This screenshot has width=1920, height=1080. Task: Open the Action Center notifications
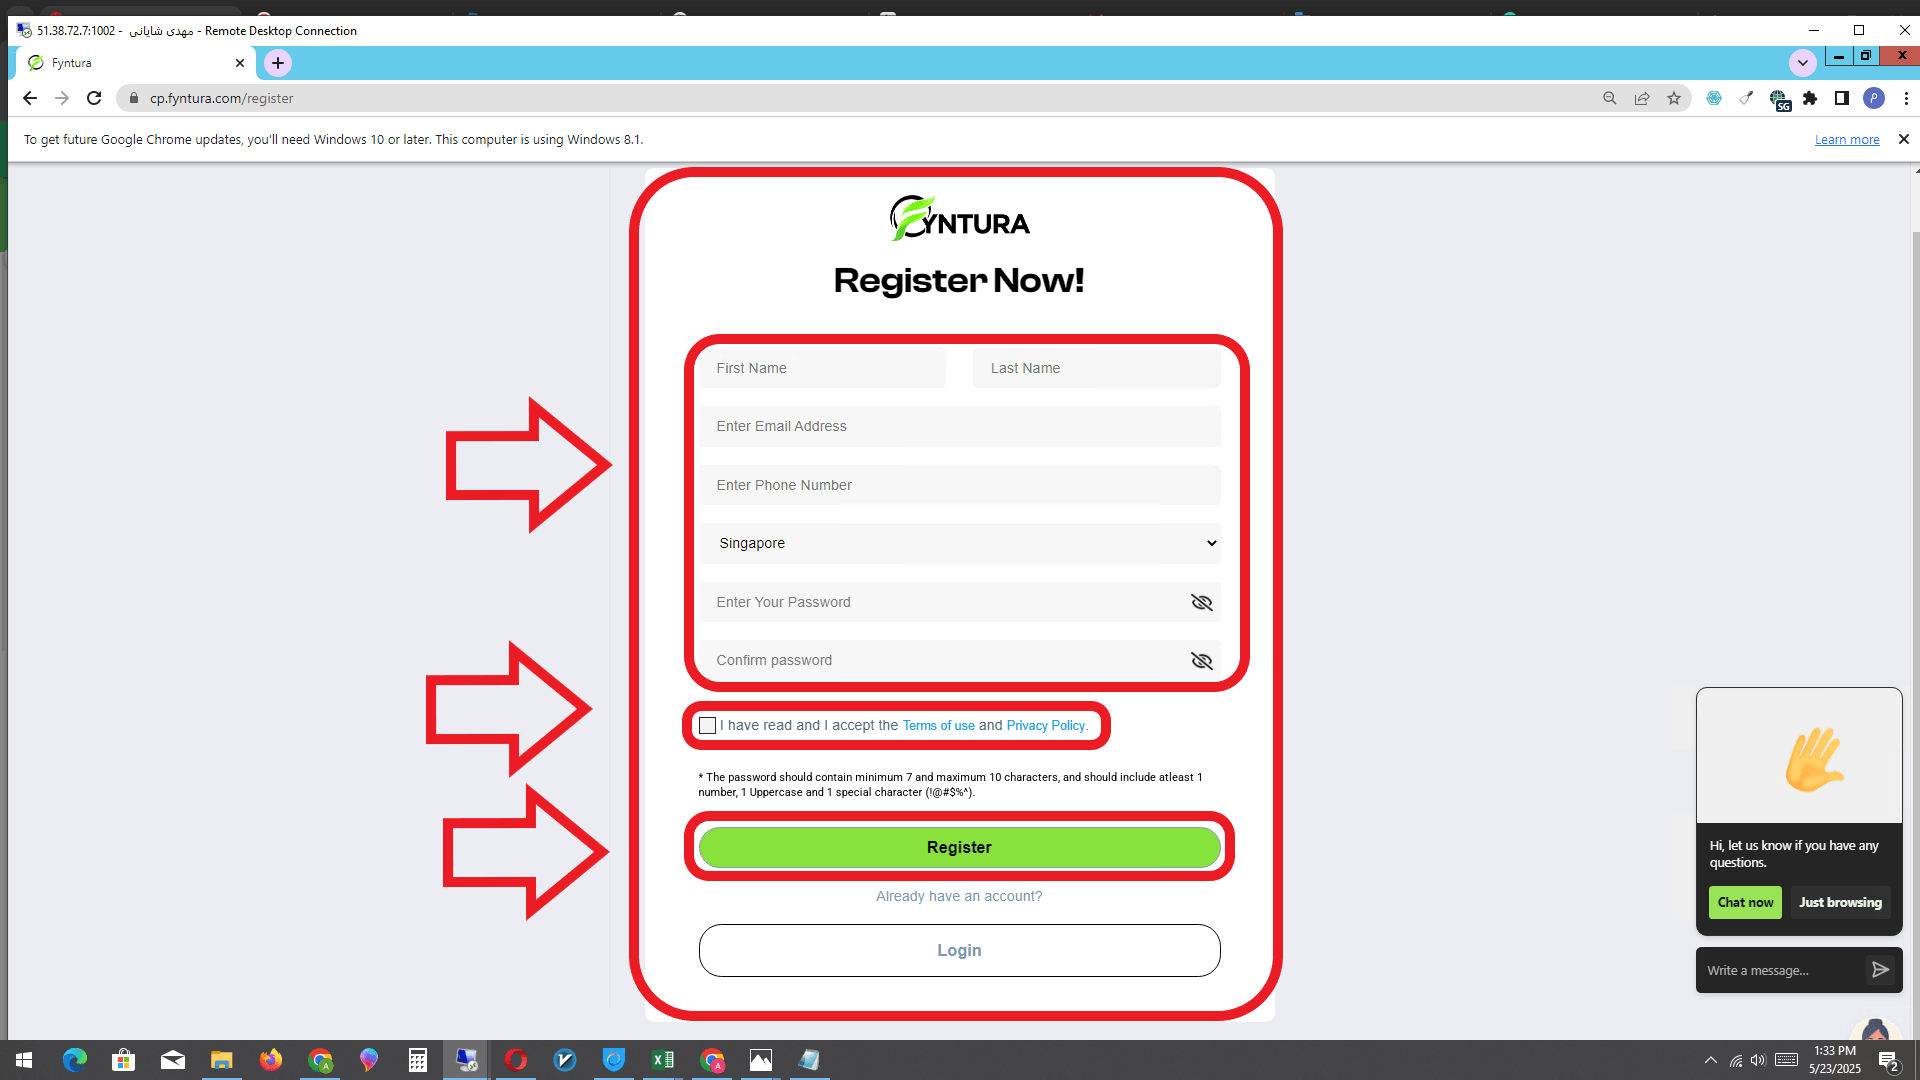click(1888, 1060)
